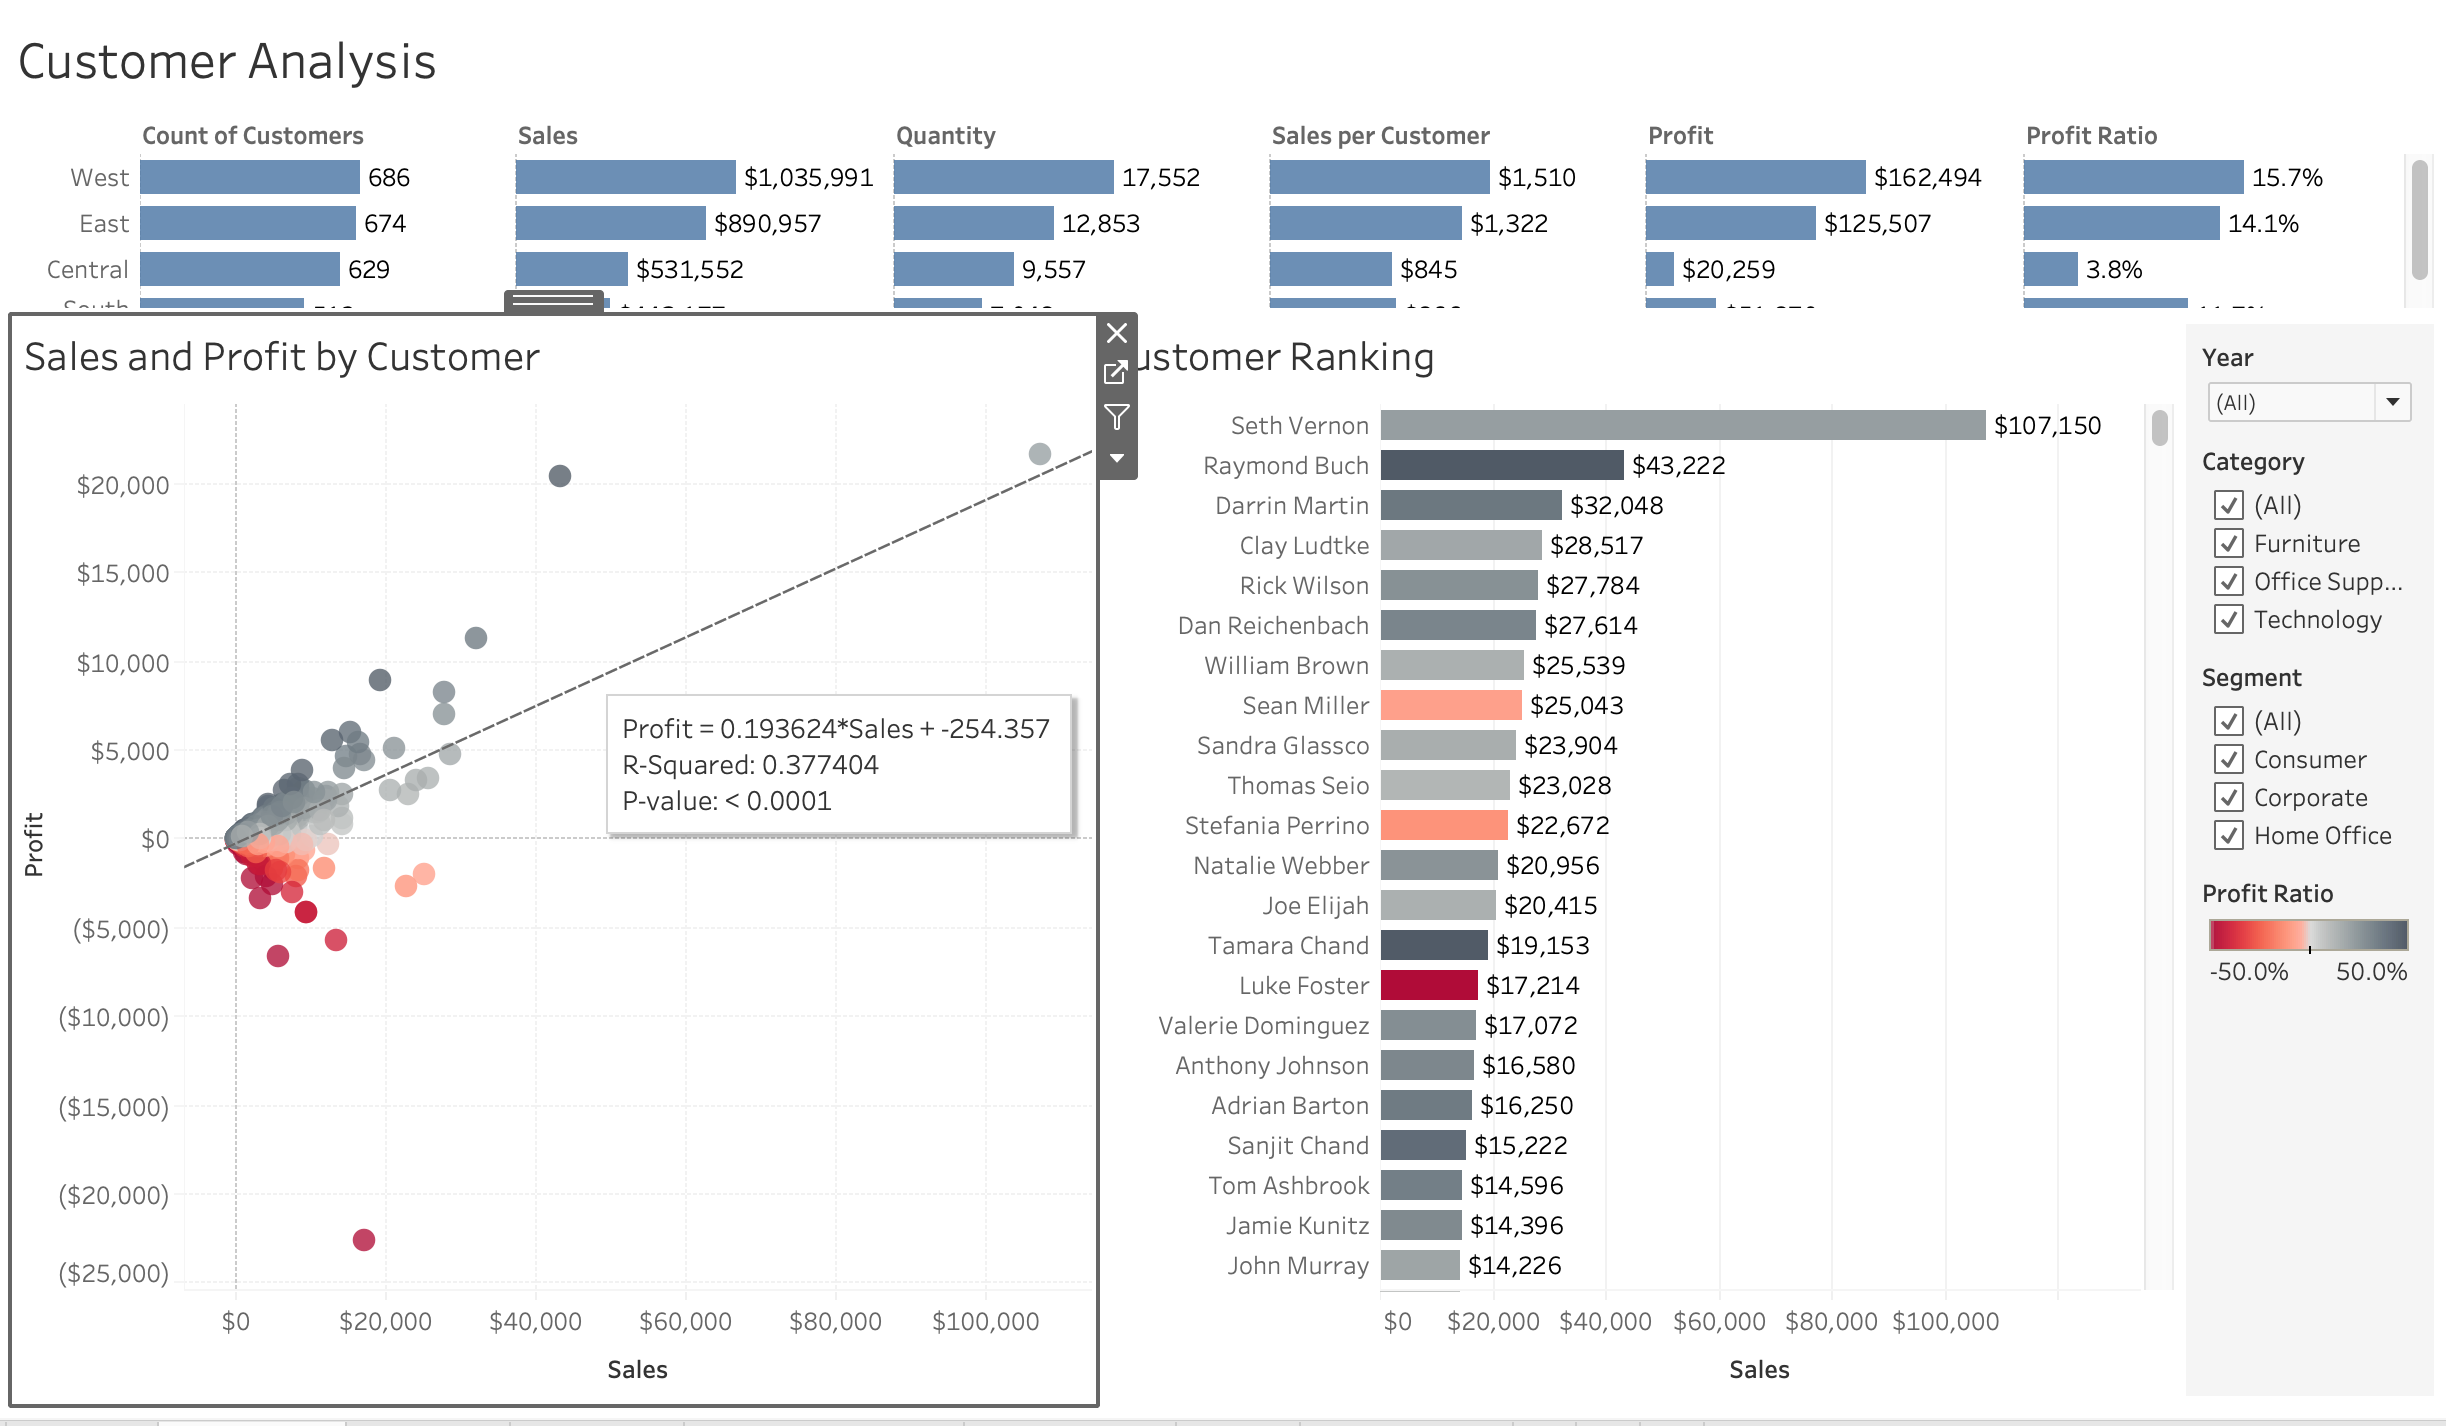Open the Year filter dropdown
Image resolution: width=2446 pixels, height=1426 pixels.
coord(2308,403)
